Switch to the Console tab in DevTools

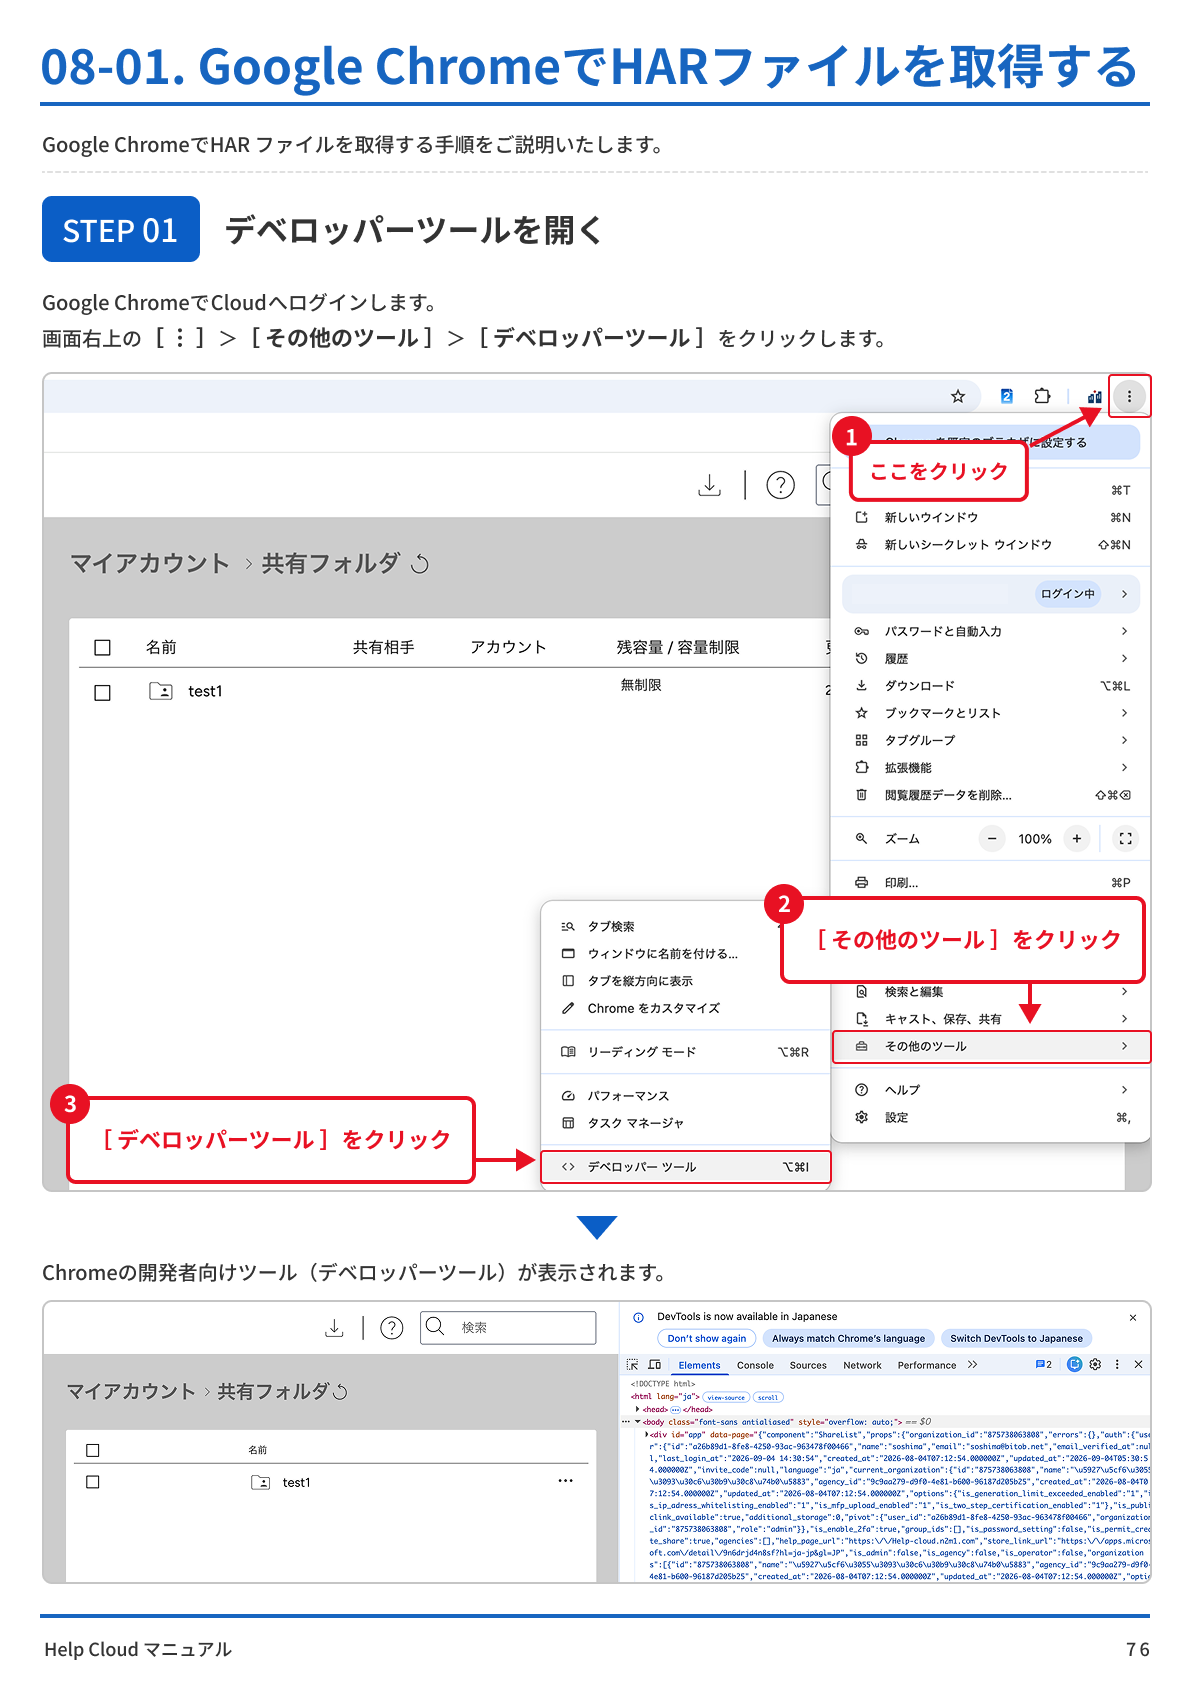click(755, 1365)
